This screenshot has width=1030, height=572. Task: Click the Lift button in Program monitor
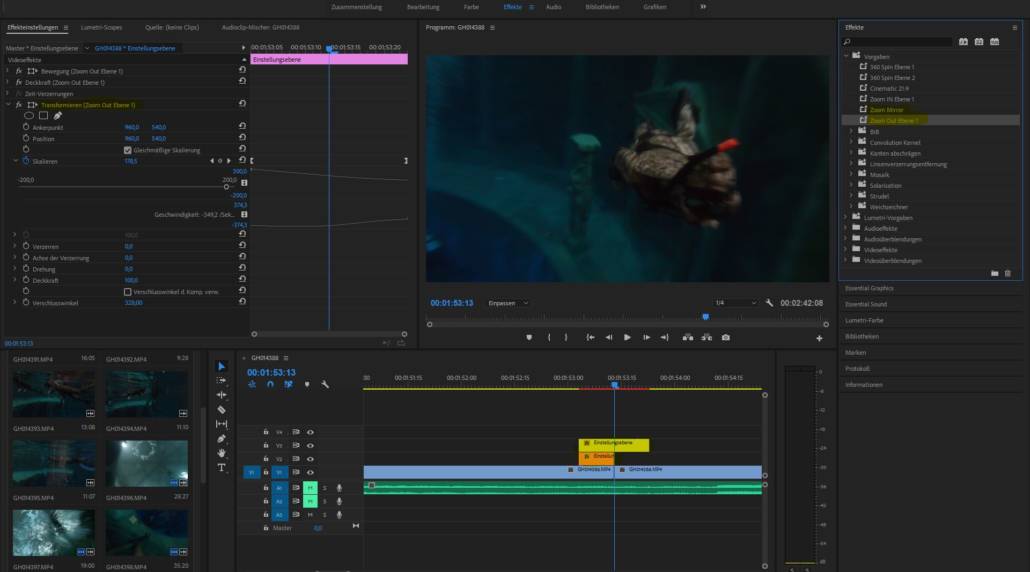pos(688,338)
